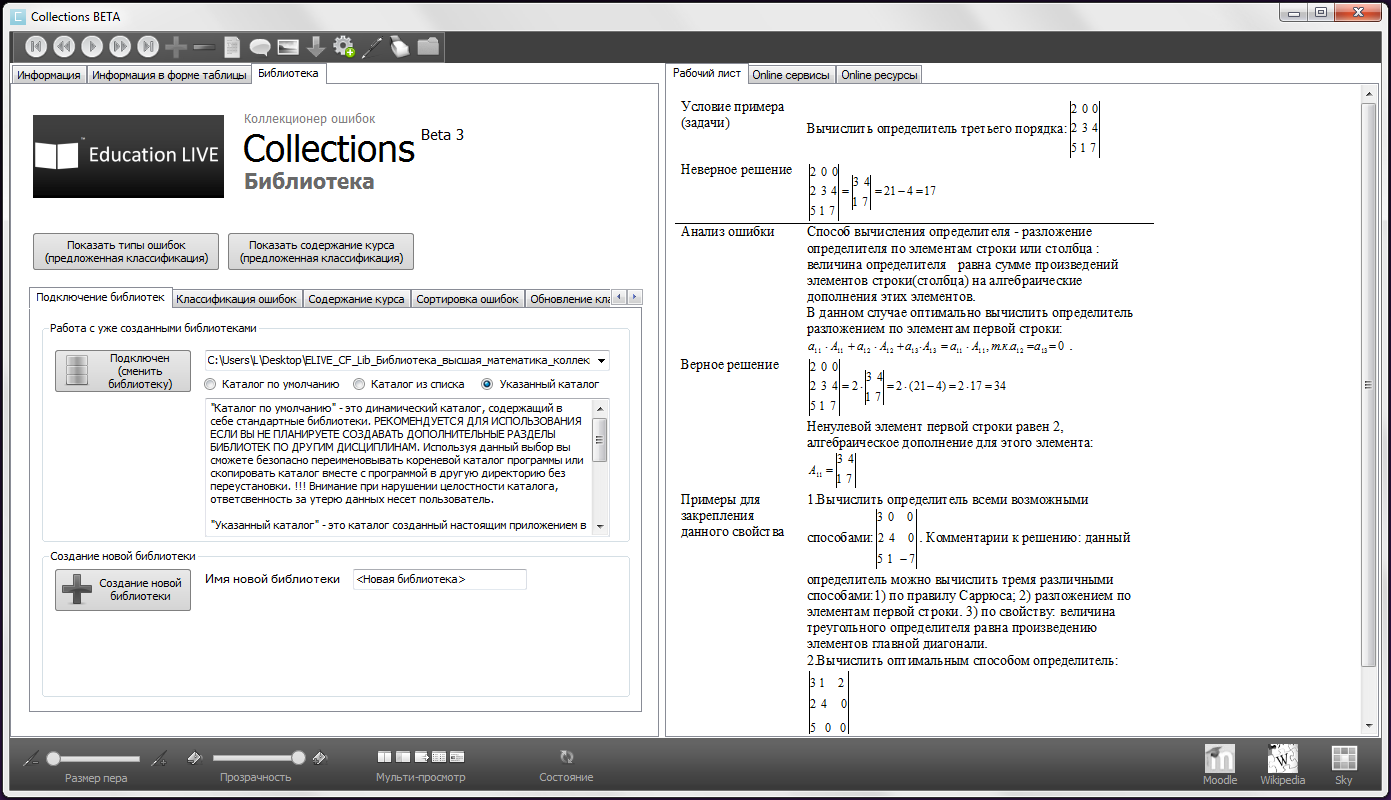Image resolution: width=1391 pixels, height=800 pixels.
Task: Click the lower transparency icon left of slider
Action: (196, 758)
